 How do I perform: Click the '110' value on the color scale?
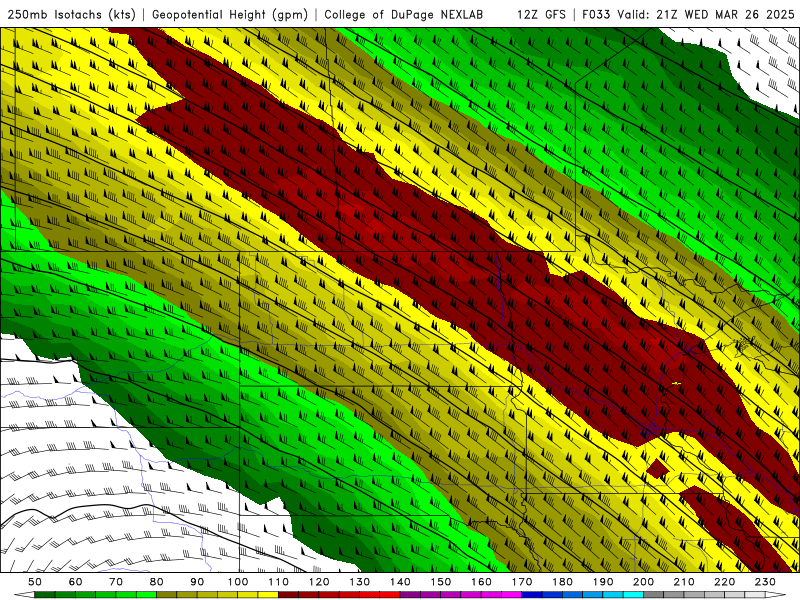tap(279, 582)
